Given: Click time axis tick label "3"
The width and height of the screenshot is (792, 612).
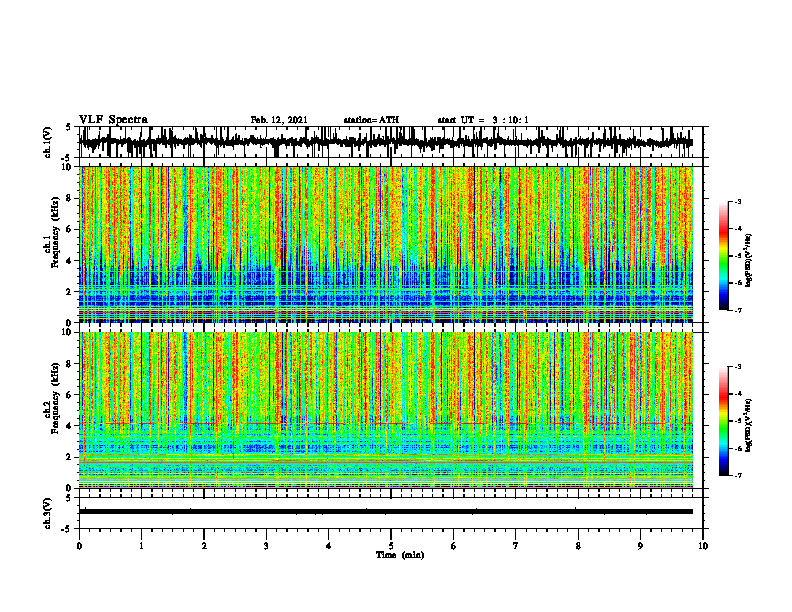Looking at the screenshot, I should (266, 546).
